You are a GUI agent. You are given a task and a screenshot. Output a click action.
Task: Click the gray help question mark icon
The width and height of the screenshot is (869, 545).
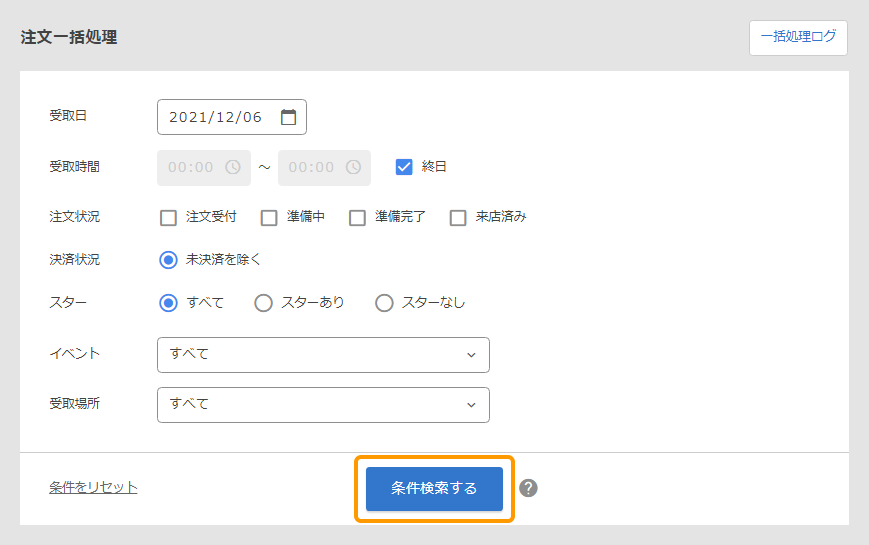(529, 488)
